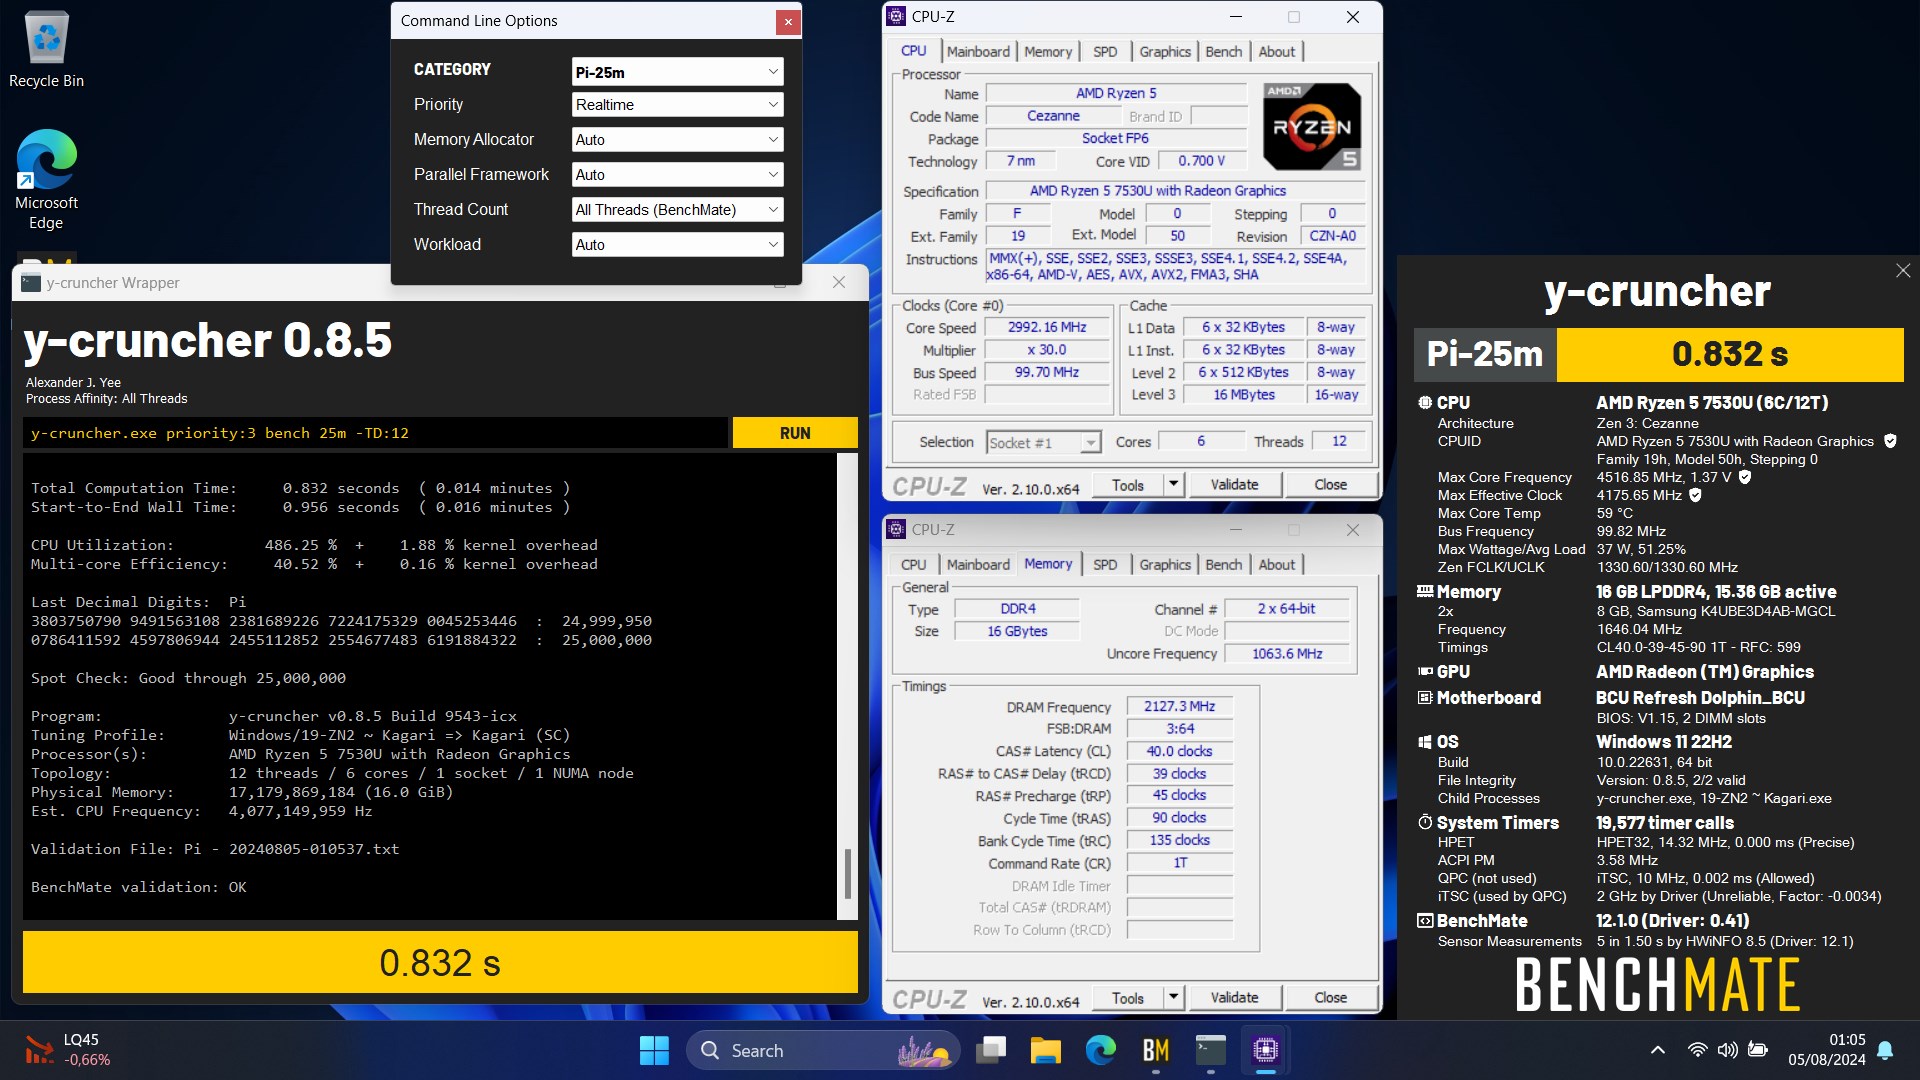Image resolution: width=1920 pixels, height=1080 pixels.
Task: Close the Command Line Options dialog
Action: [x=788, y=22]
